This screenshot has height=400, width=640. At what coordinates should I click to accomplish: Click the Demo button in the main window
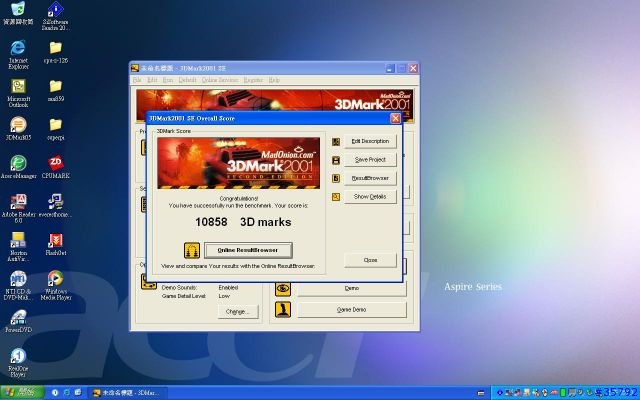(351, 288)
